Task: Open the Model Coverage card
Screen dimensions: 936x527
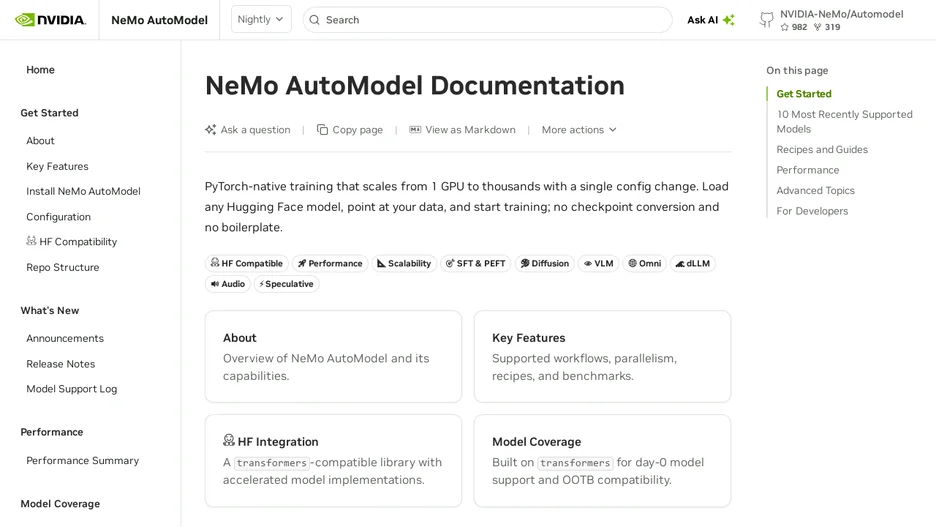Action: click(602, 461)
